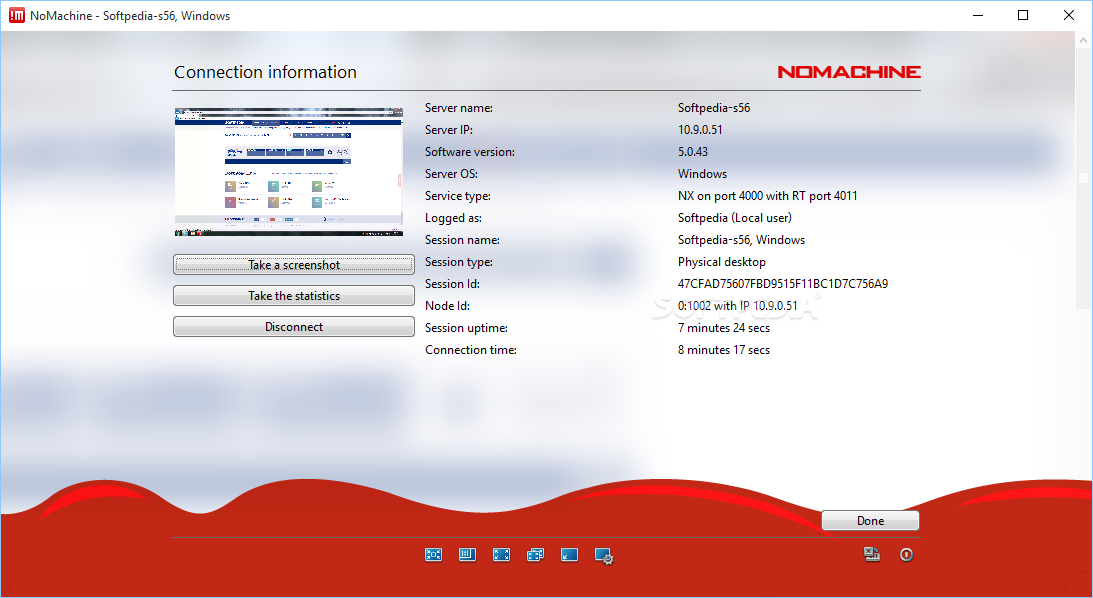Click the fullscreen on all monitors icon
The width and height of the screenshot is (1093, 598).
click(535, 555)
